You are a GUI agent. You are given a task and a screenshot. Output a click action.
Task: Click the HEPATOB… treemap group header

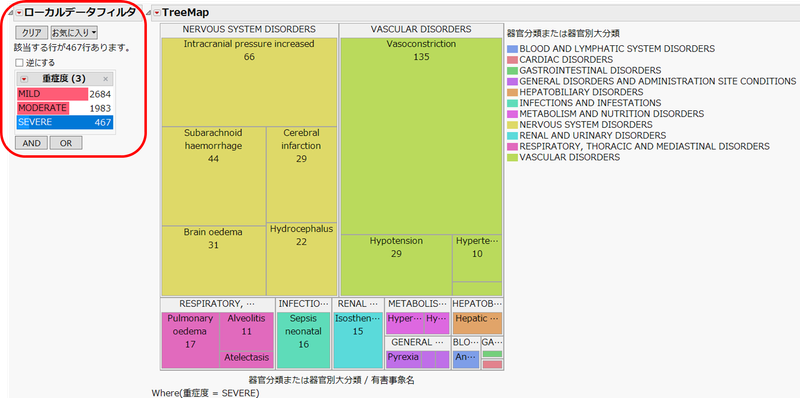[478, 304]
